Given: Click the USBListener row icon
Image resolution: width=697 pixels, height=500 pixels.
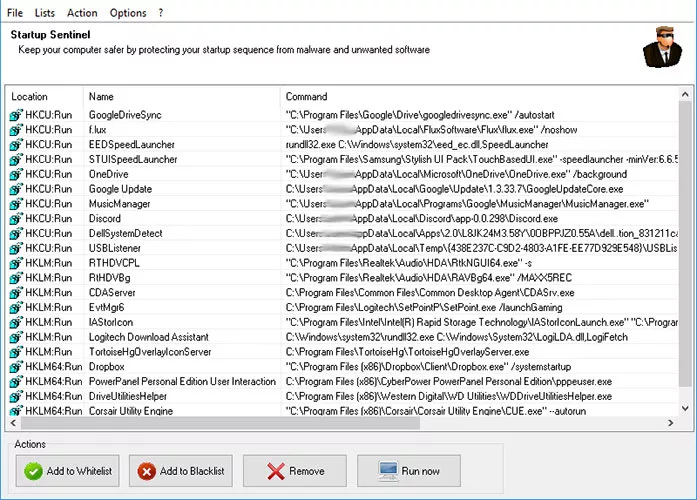Looking at the screenshot, I should (x=16, y=248).
